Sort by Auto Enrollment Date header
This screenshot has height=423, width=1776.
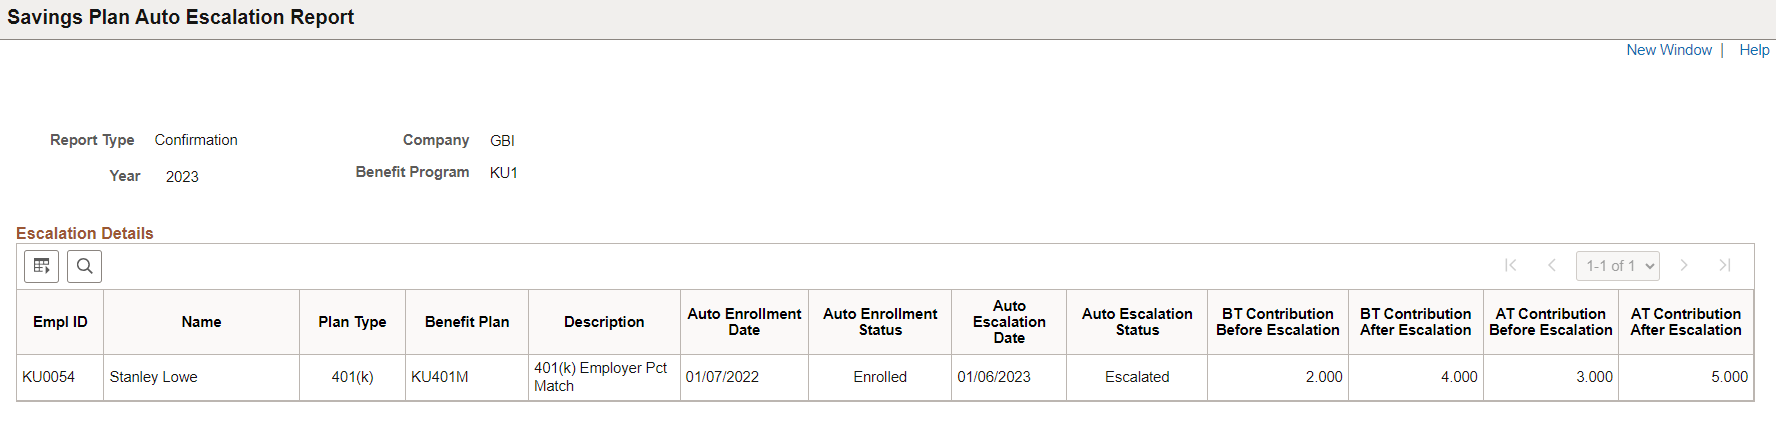click(744, 322)
